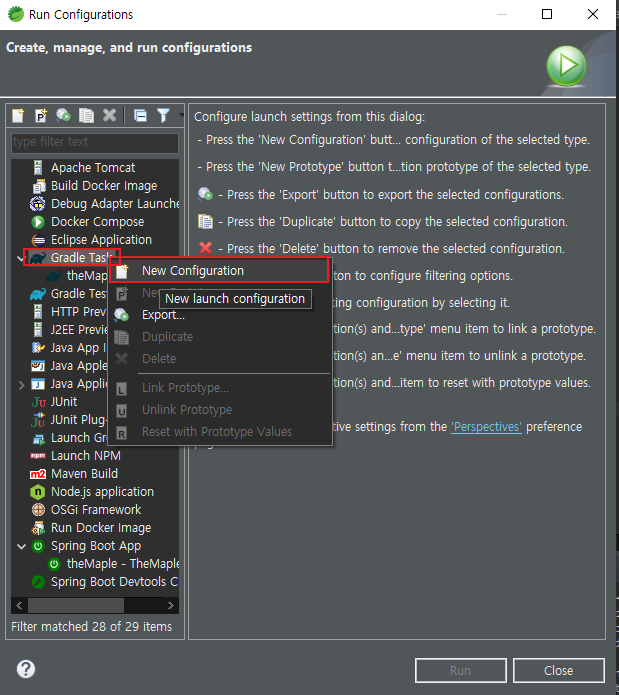619x695 pixels.
Task: Maximize the Run Configurations window
Action: pyautogui.click(x=547, y=14)
